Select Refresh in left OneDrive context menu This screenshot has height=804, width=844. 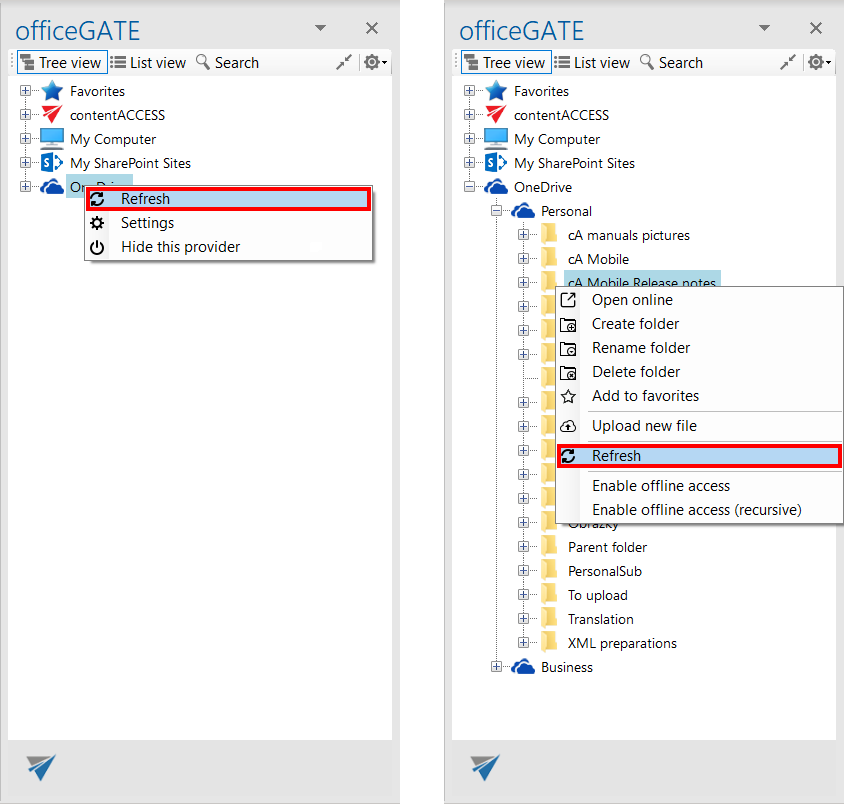click(x=229, y=199)
